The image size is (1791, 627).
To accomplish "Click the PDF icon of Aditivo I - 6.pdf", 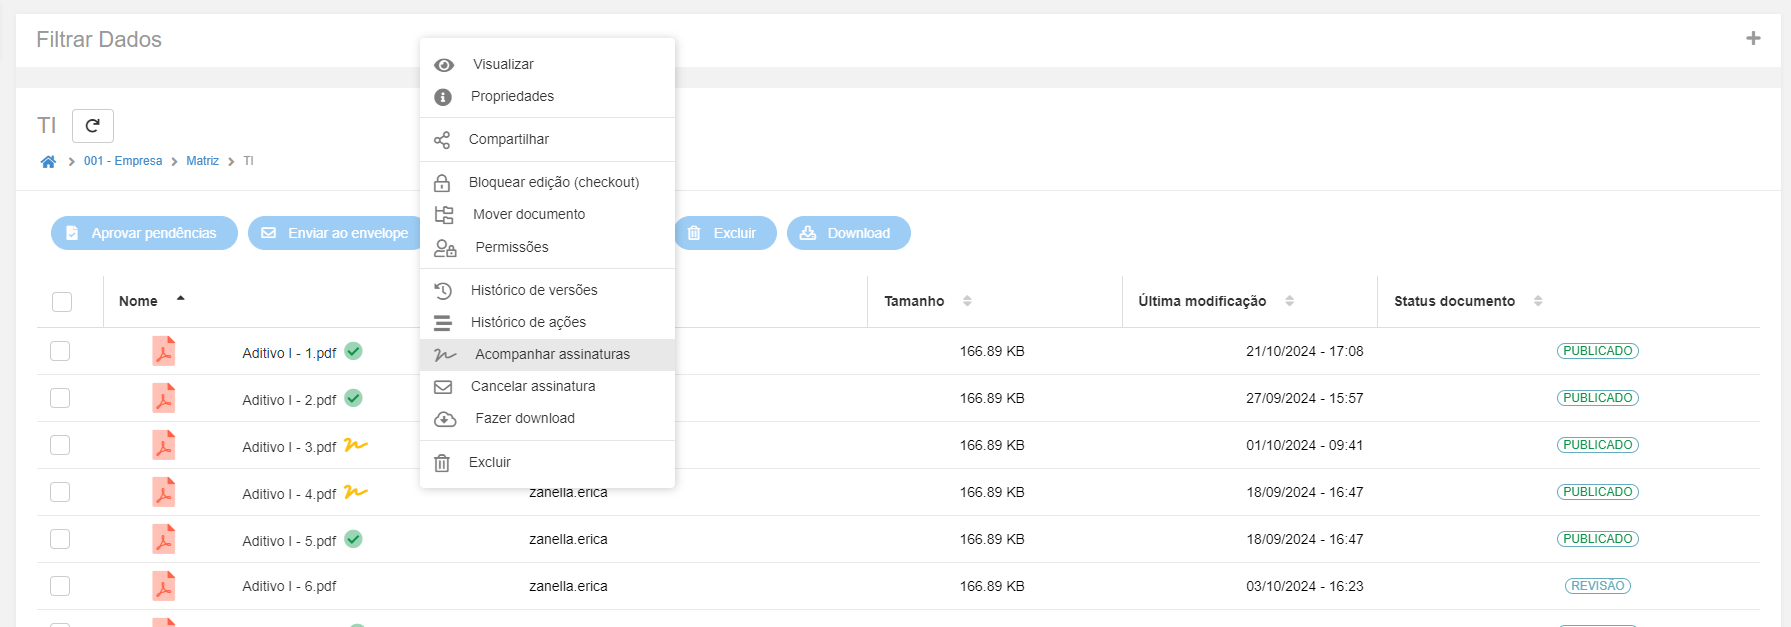I will click(164, 586).
